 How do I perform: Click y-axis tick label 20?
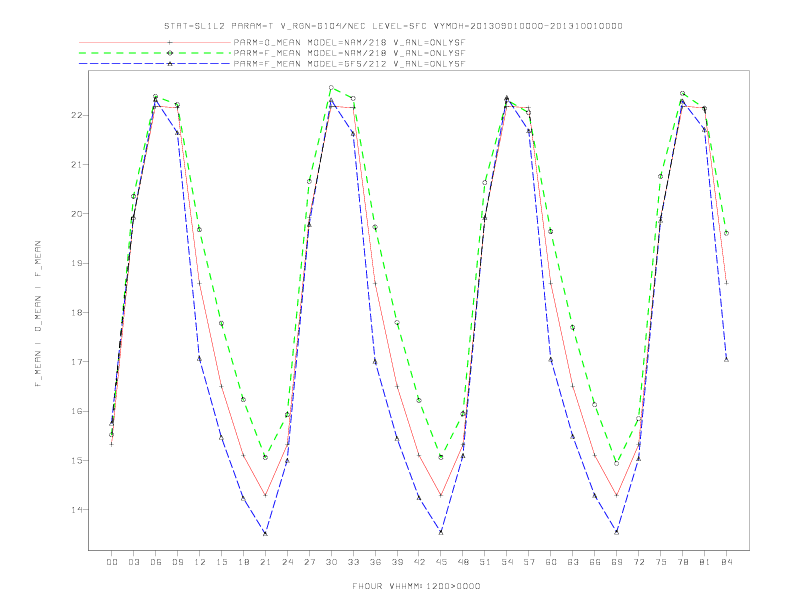(x=77, y=214)
